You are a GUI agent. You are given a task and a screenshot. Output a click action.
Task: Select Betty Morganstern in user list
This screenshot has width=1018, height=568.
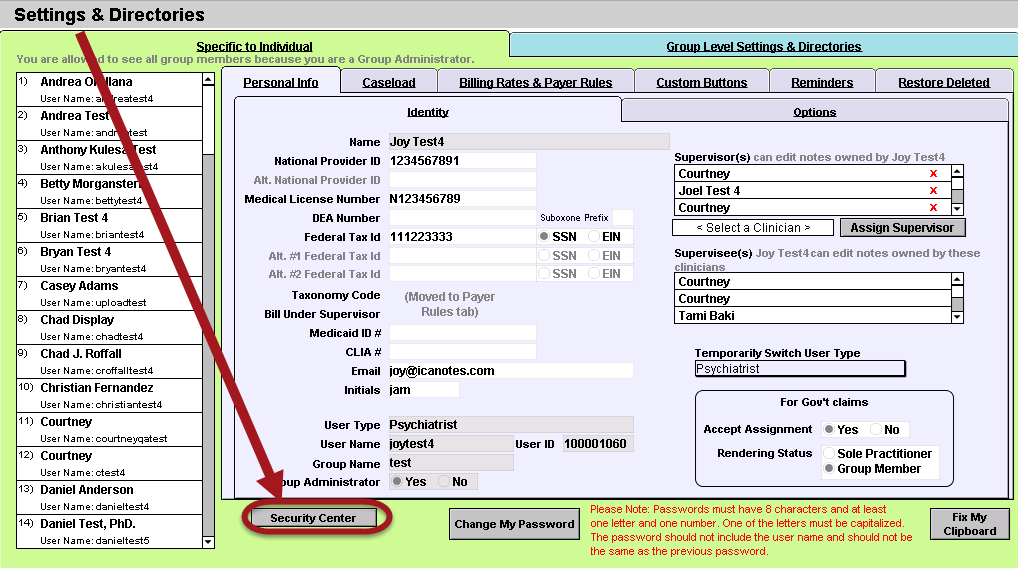[x=91, y=184]
